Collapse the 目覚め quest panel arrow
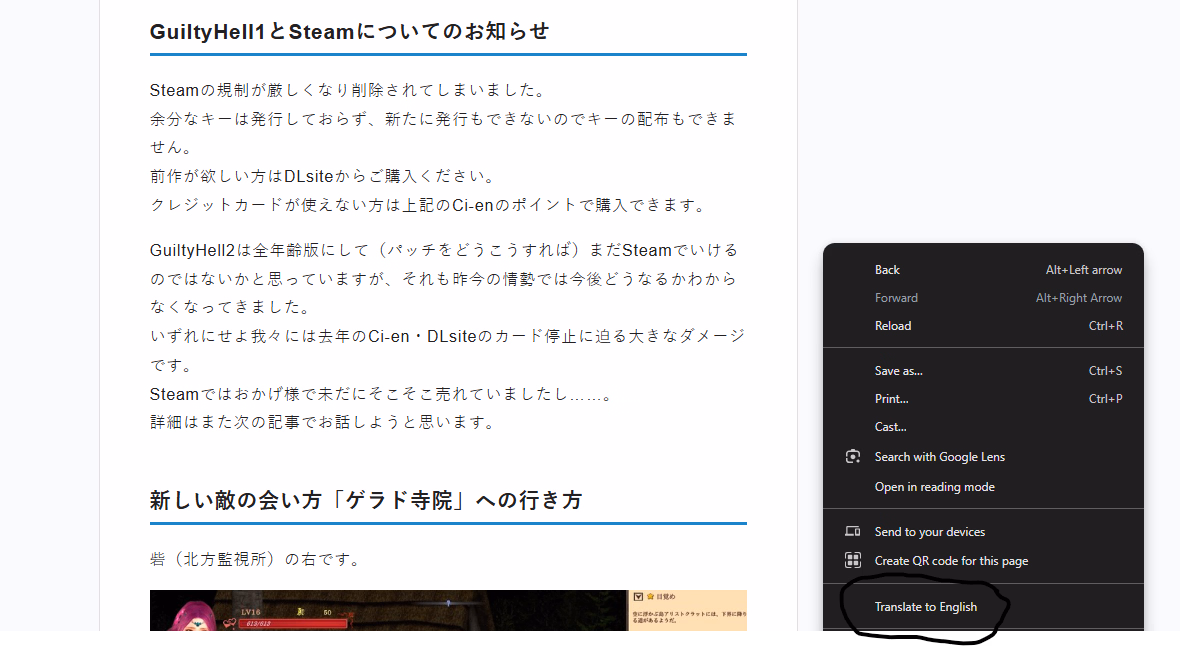This screenshot has width=1180, height=646. tap(638, 597)
